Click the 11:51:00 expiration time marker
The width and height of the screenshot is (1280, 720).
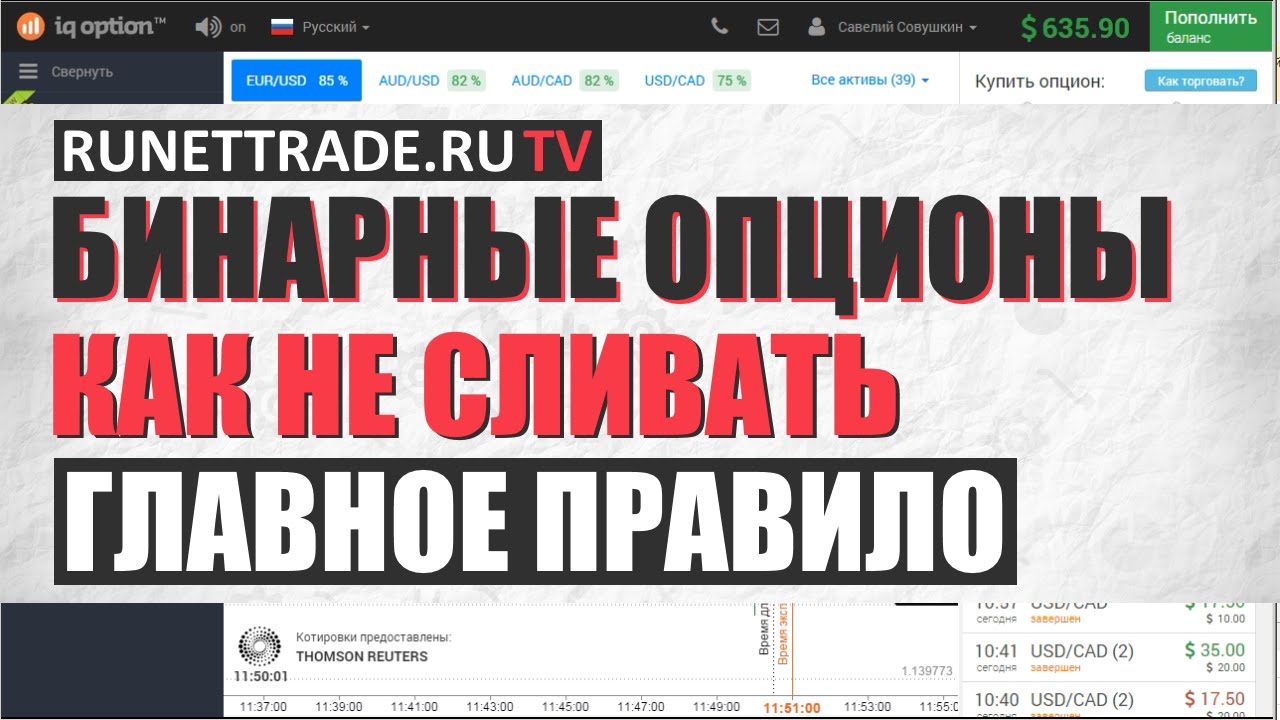click(x=792, y=708)
